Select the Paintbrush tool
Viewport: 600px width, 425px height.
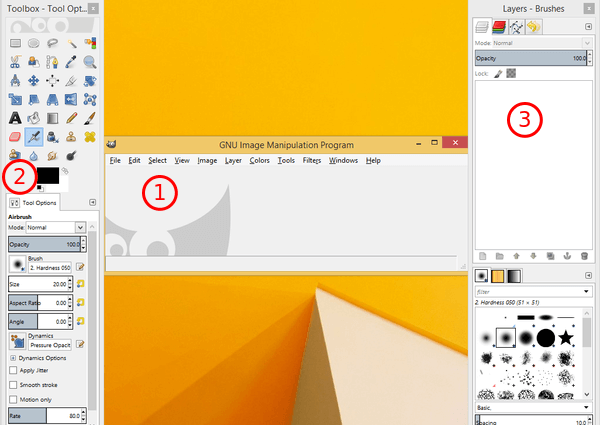click(90, 118)
